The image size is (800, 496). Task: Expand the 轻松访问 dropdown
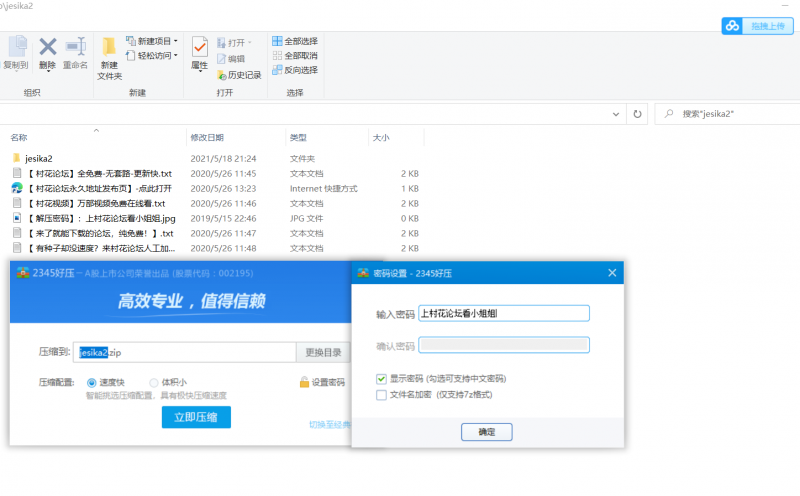[x=176, y=56]
